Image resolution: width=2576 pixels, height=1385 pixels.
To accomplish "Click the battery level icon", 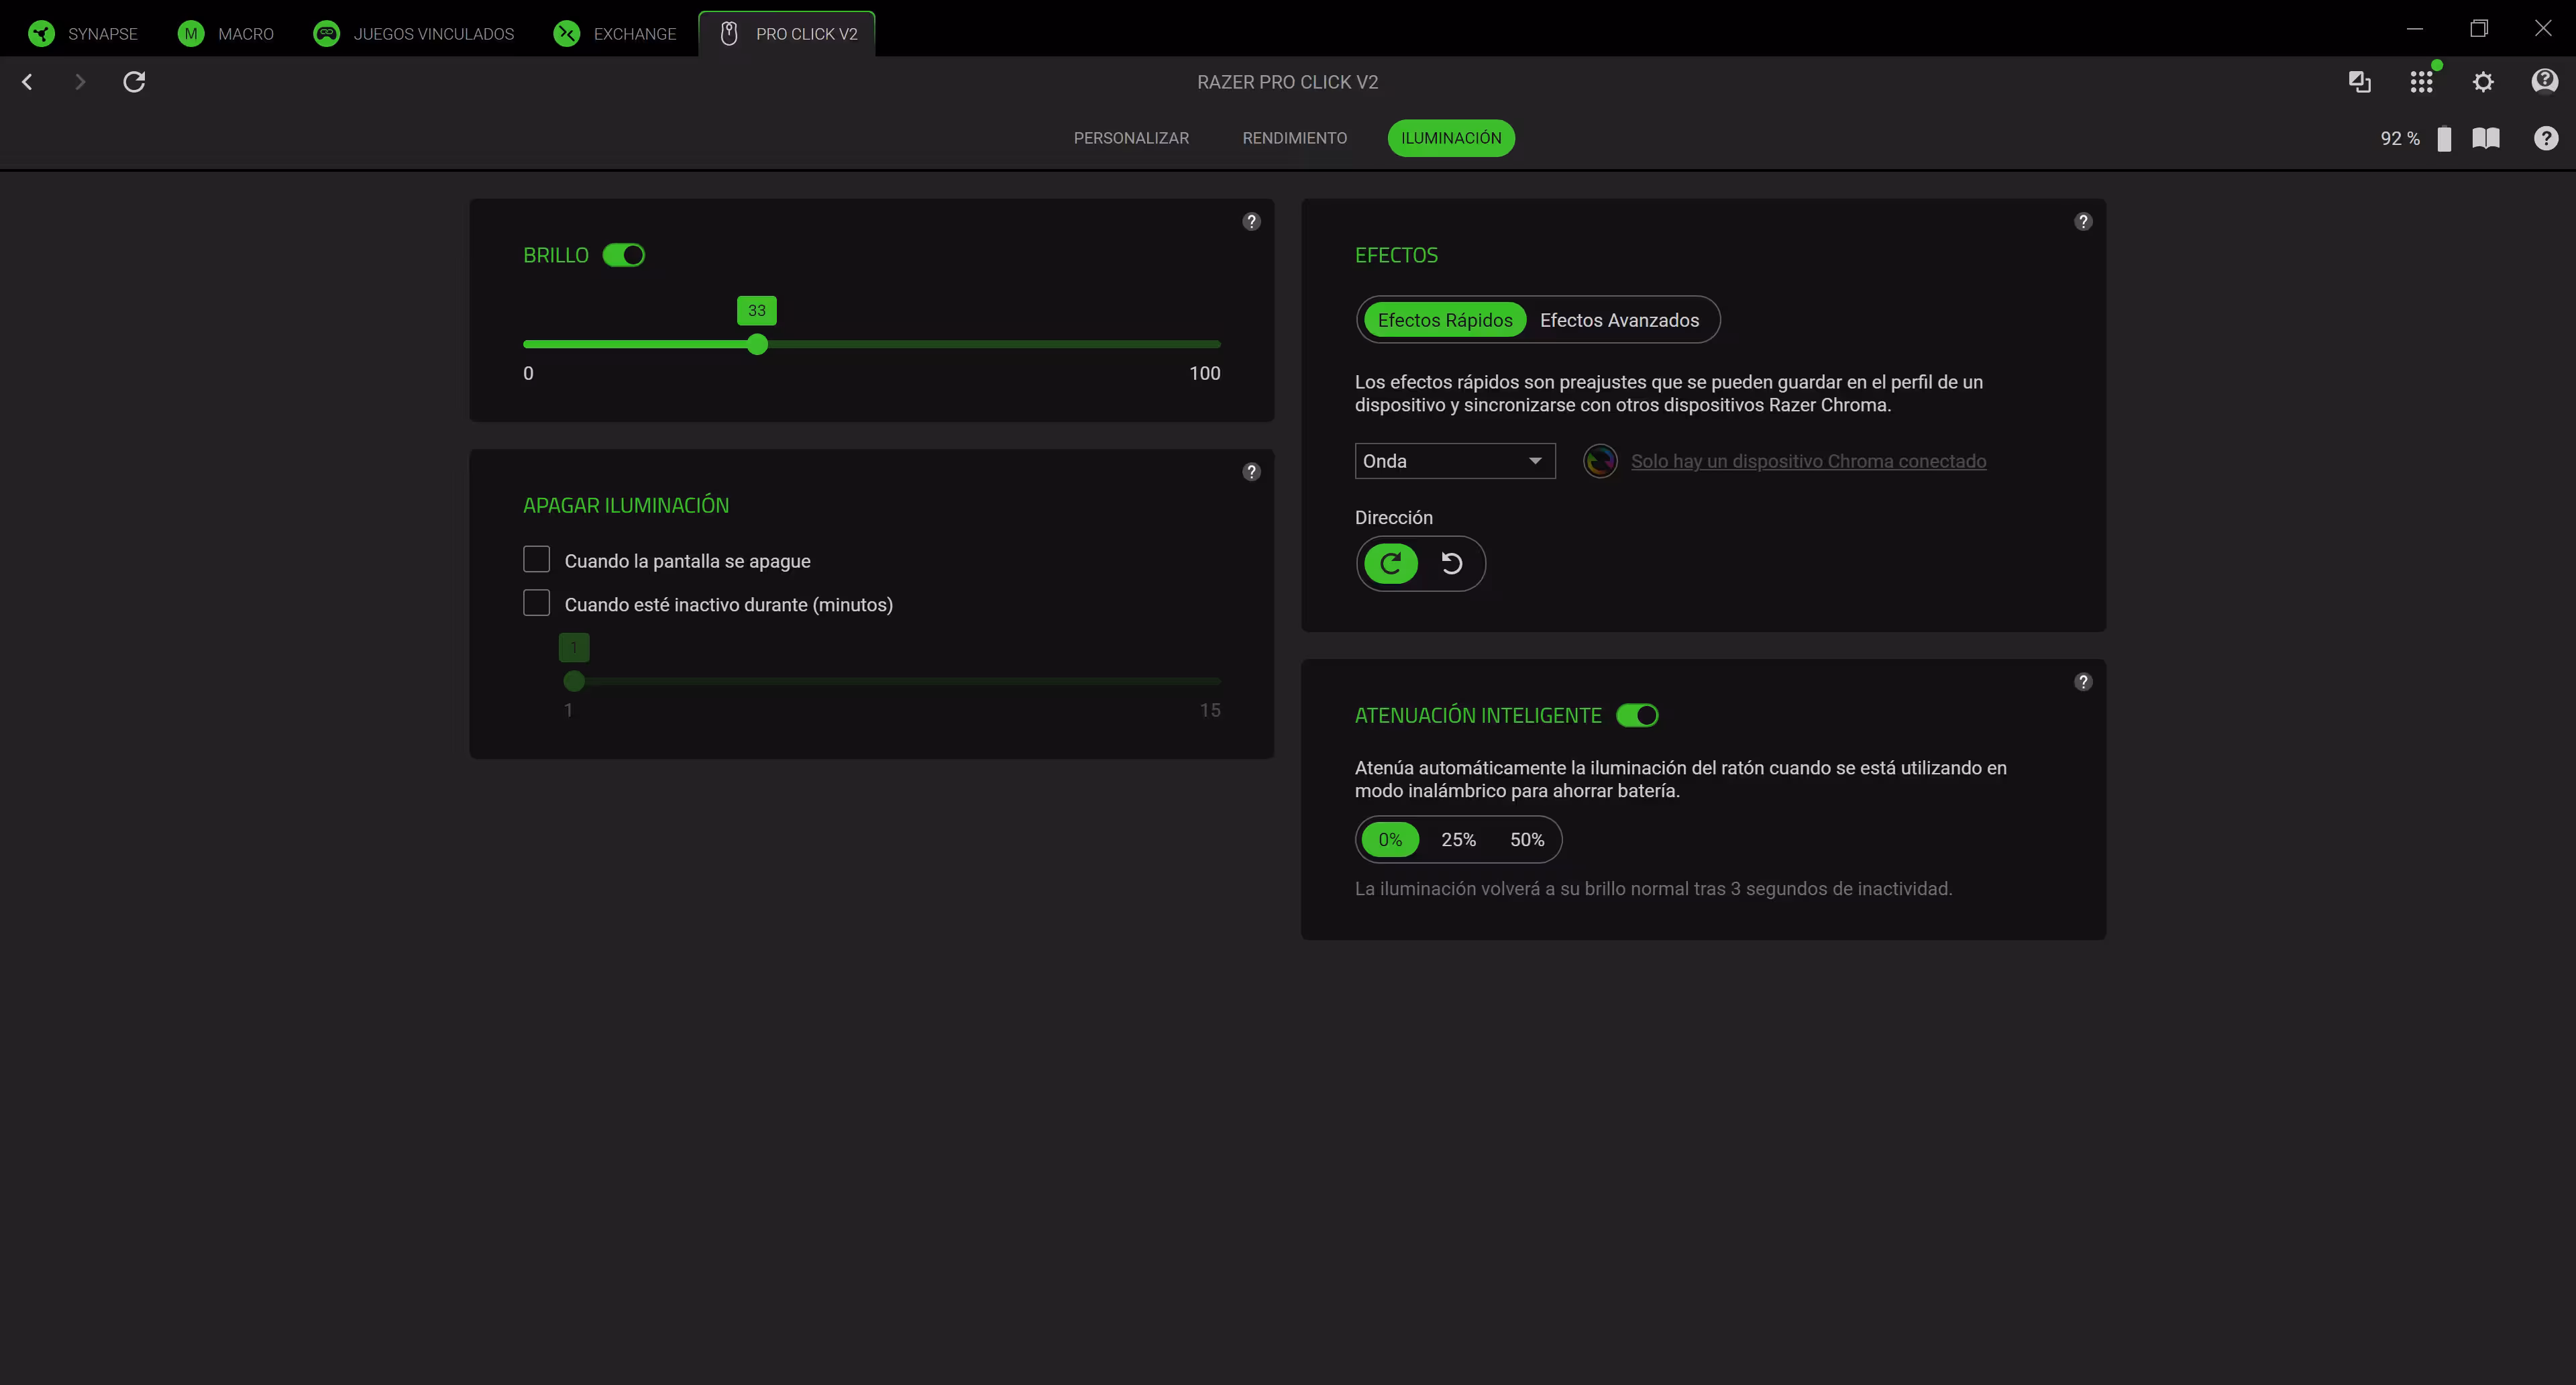I will coord(2444,139).
